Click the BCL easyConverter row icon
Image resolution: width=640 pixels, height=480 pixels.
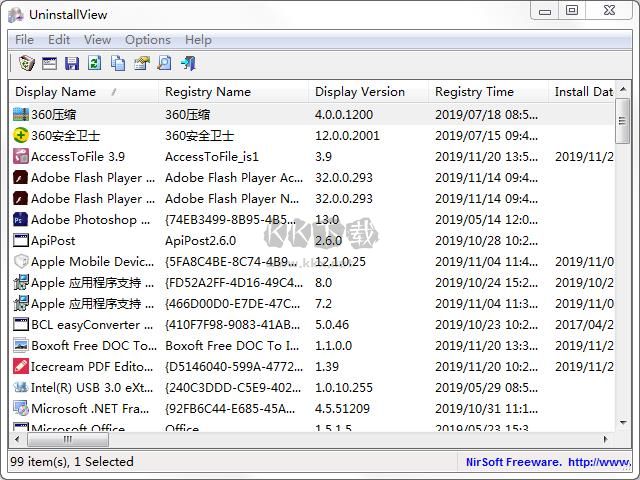coord(21,324)
